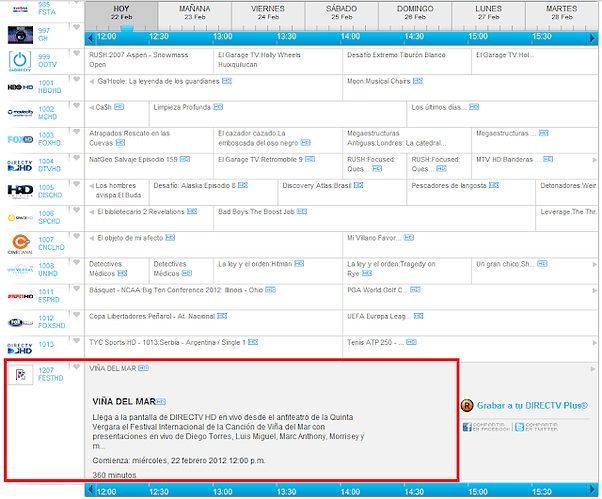The image size is (602, 499).
Task: Toggle favorite heart for FOXHD channel 1003
Action: point(77,134)
